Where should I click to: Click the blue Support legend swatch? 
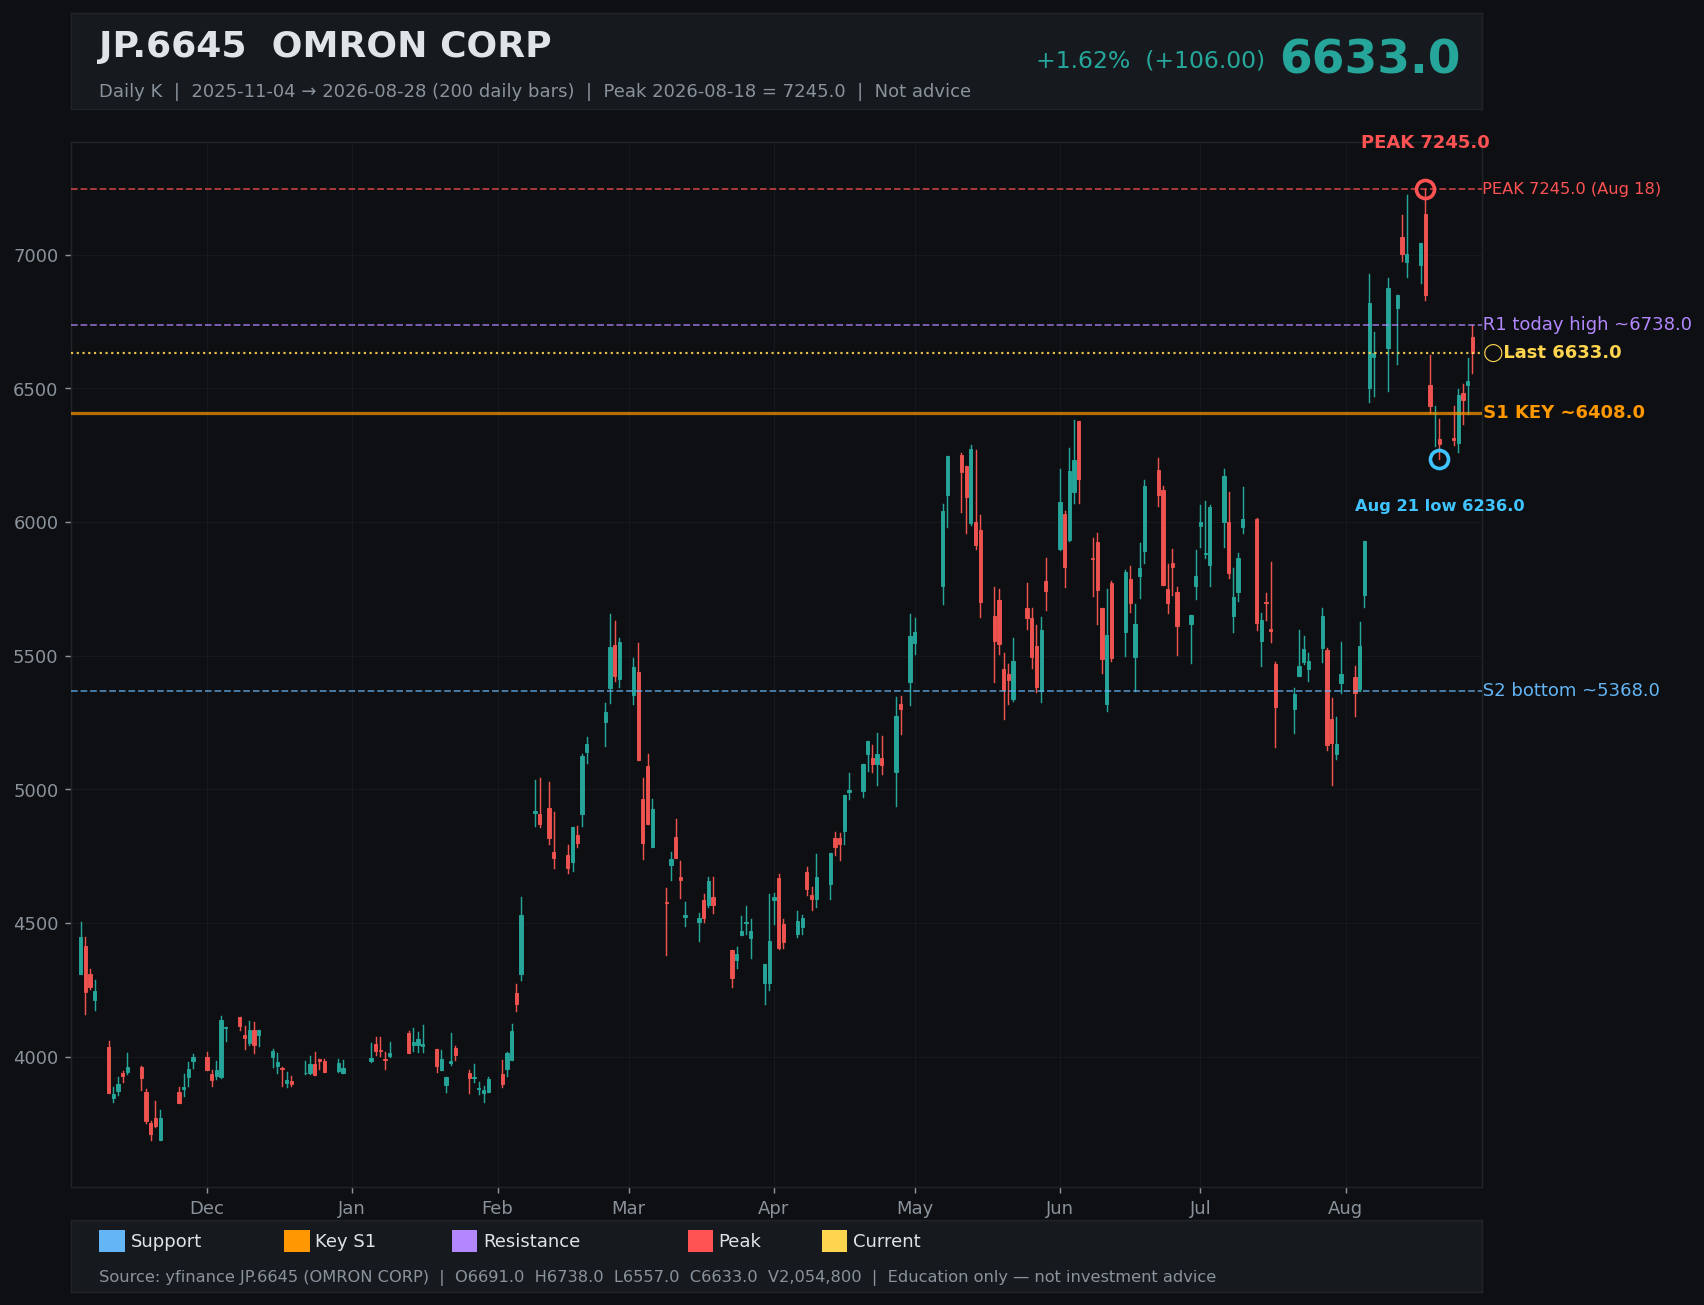click(x=112, y=1241)
